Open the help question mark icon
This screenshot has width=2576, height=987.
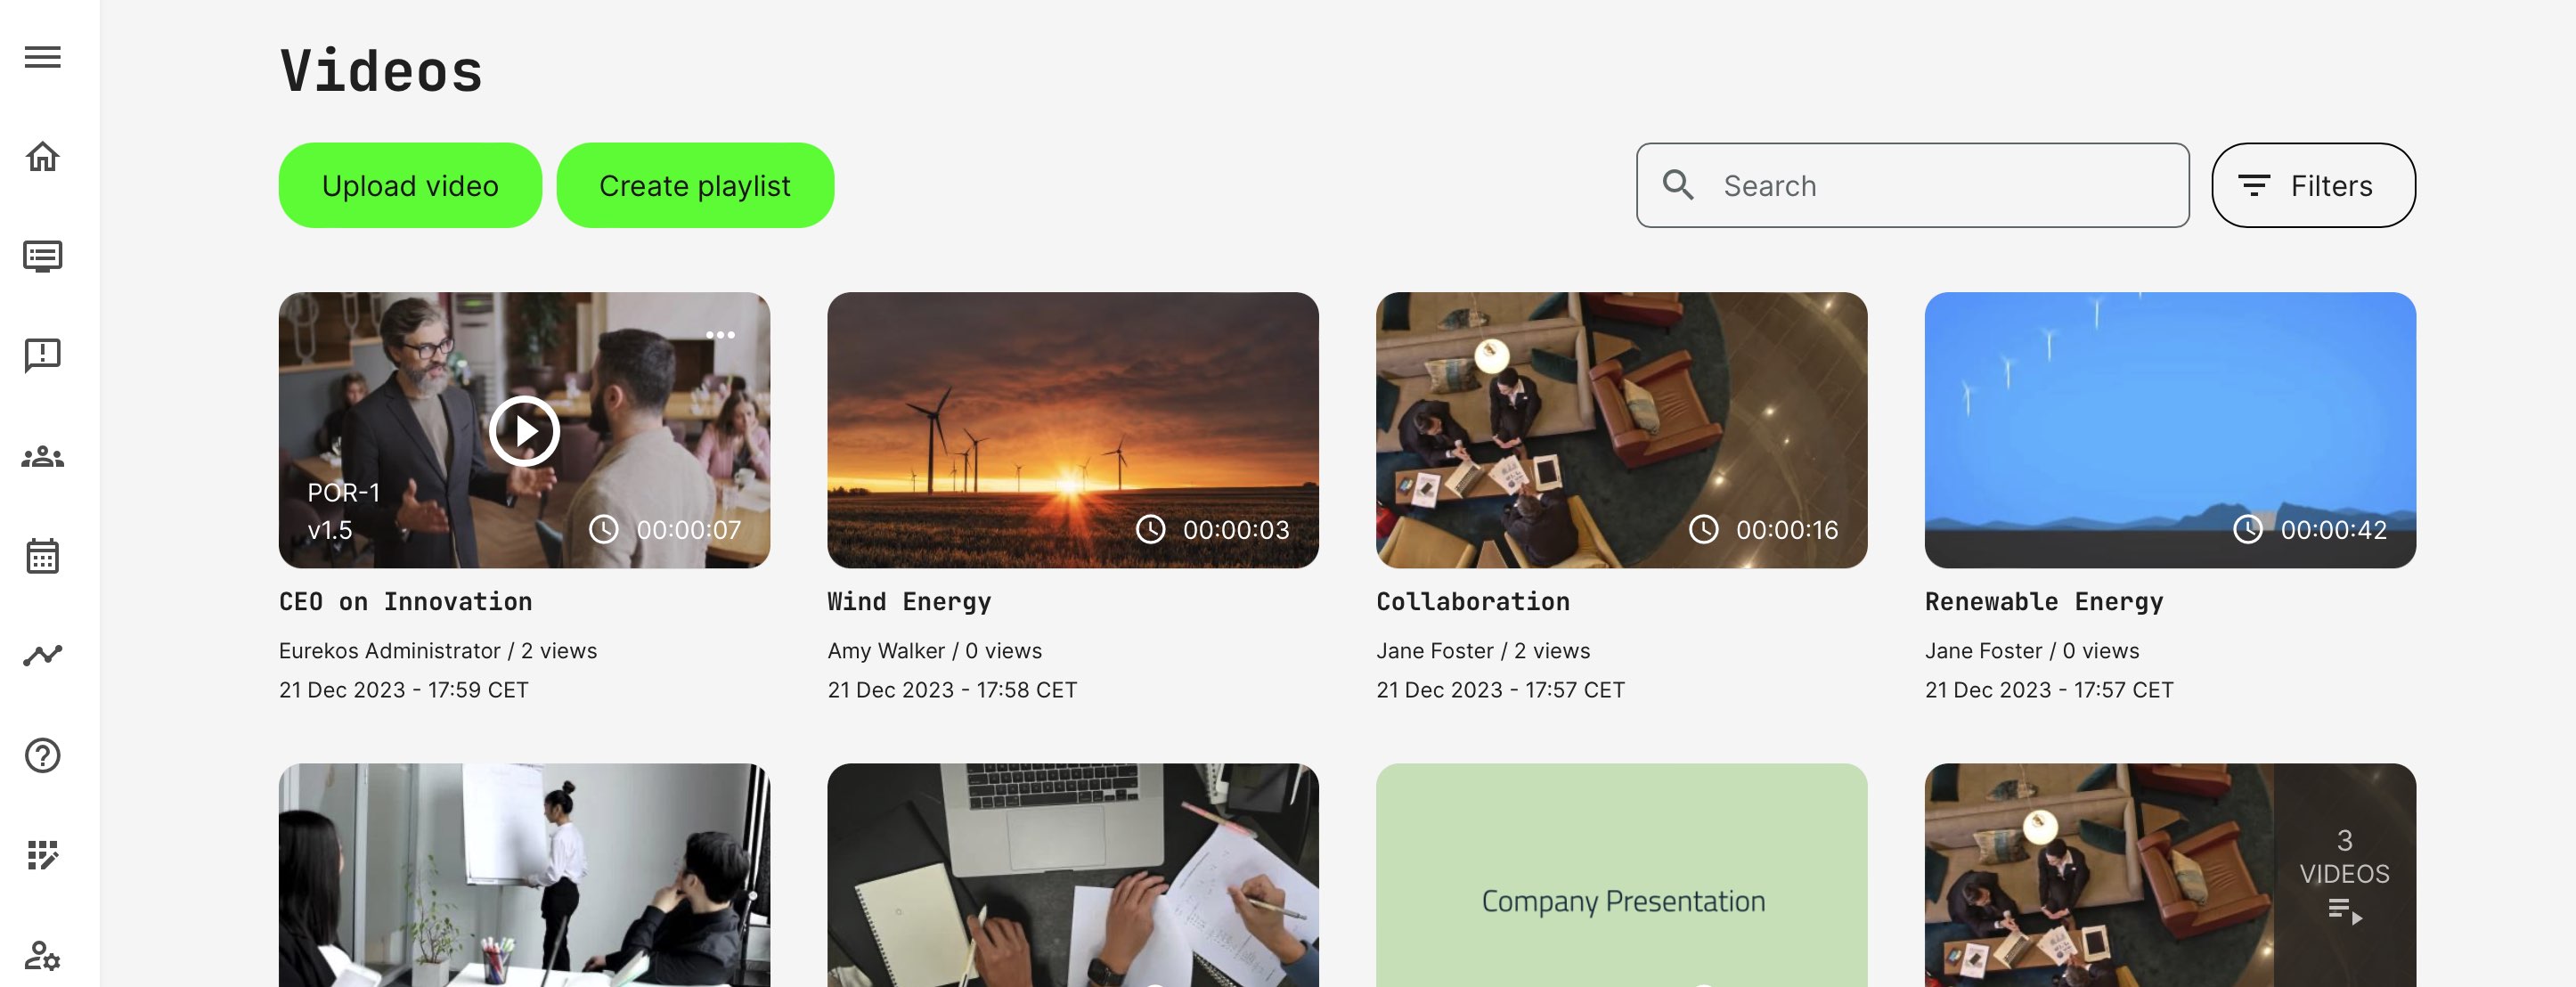click(43, 755)
